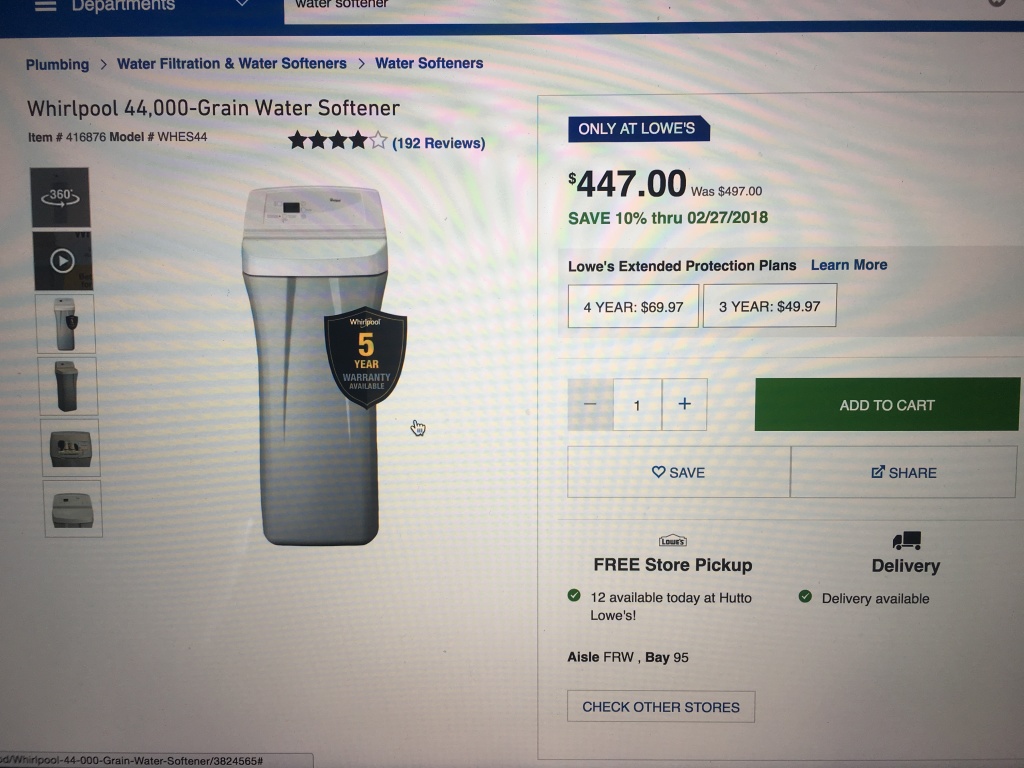Click the Lowe's store pickup logo

point(673,541)
